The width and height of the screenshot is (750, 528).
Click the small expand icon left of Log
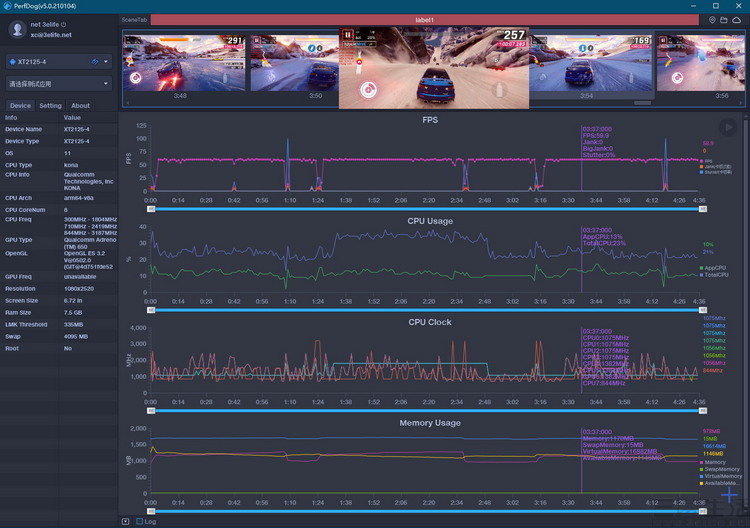point(126,521)
